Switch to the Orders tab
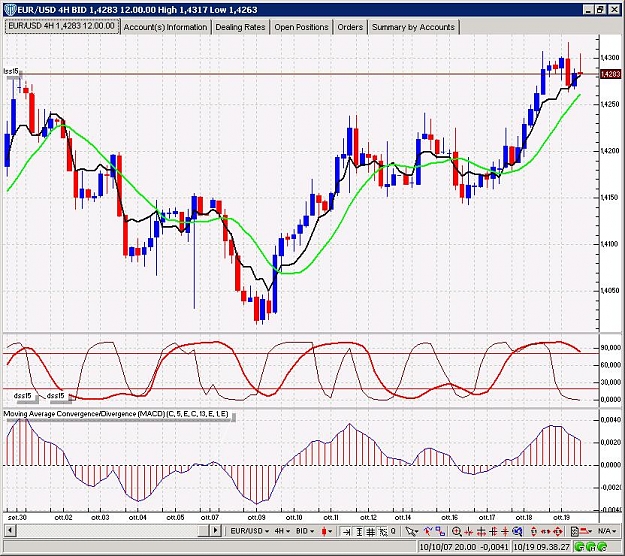Viewport: 625px width, 556px height. [350, 27]
